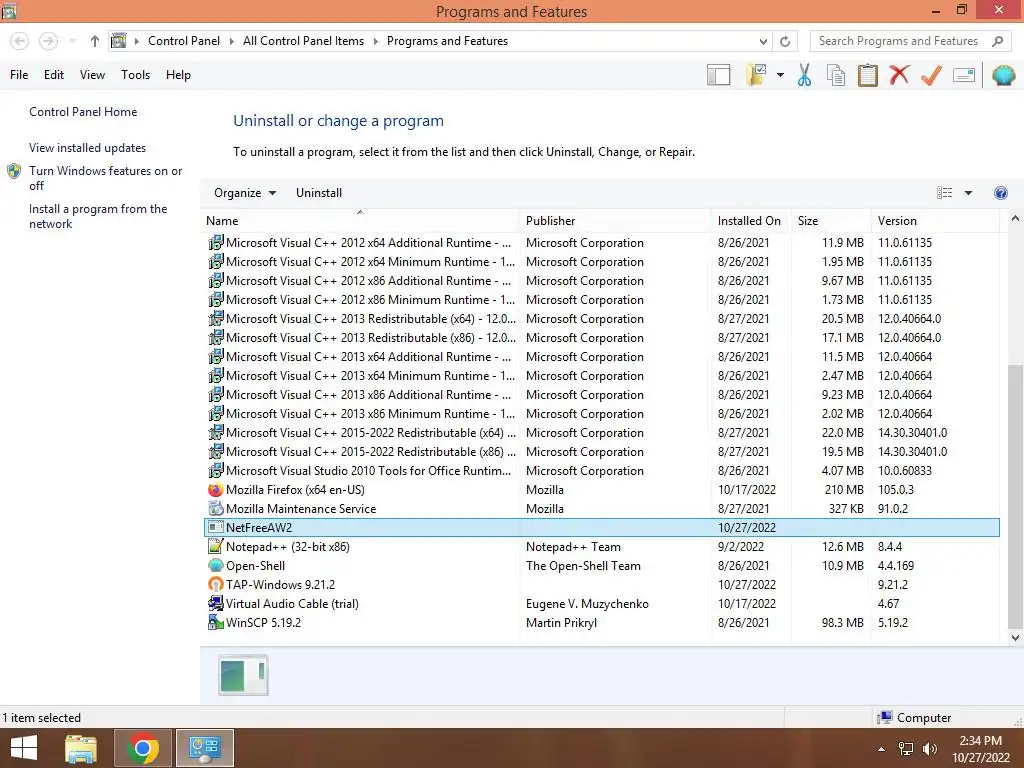The height and width of the screenshot is (768, 1024).
Task: Select Microsoft Visual C++ 2013 Redistributable (x86) row
Action: 601,338
